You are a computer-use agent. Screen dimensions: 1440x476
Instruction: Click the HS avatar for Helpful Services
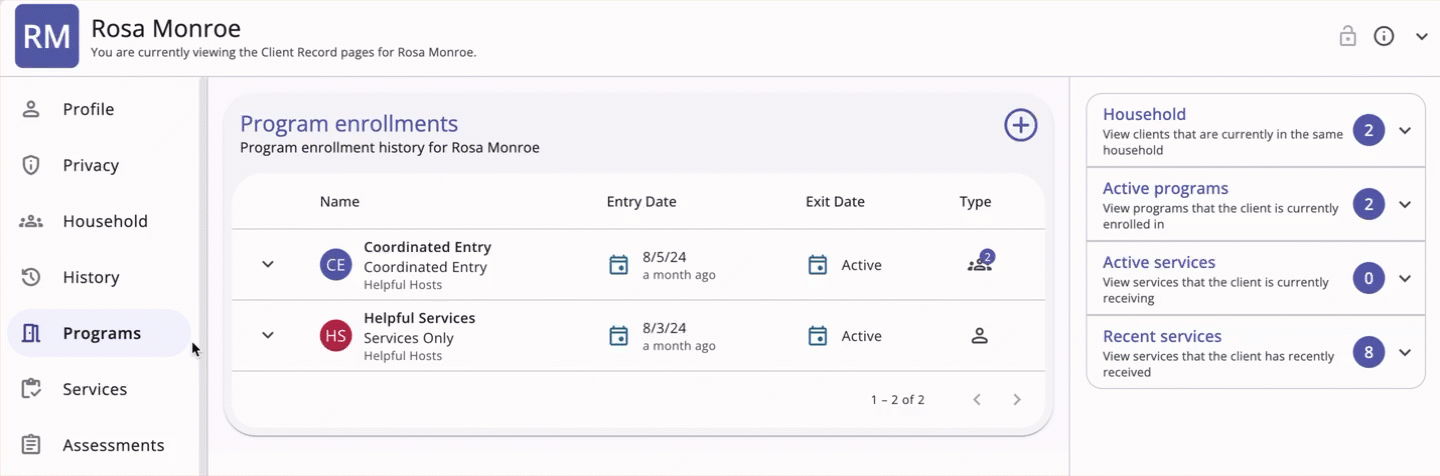click(x=336, y=336)
